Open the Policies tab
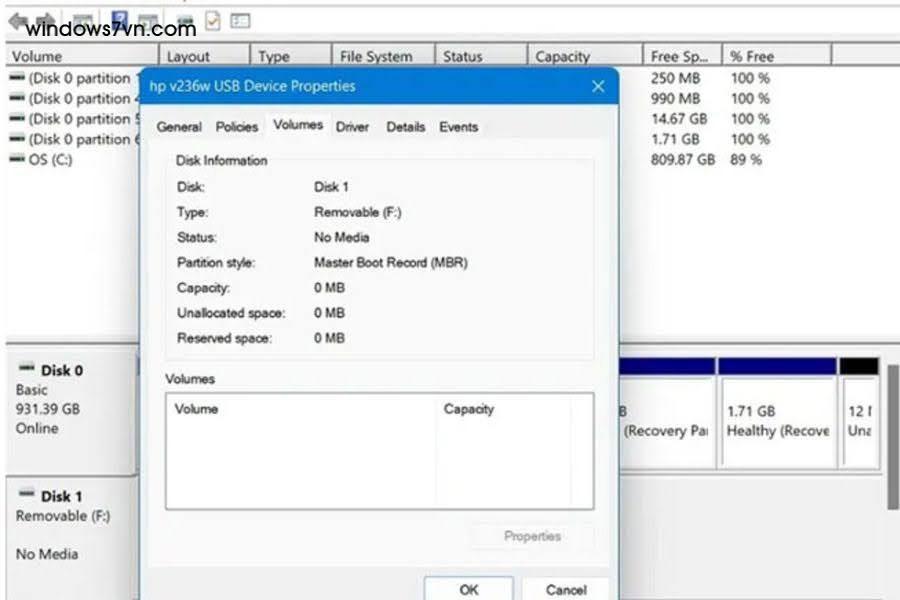Viewport: 900px width, 600px height. click(x=236, y=127)
